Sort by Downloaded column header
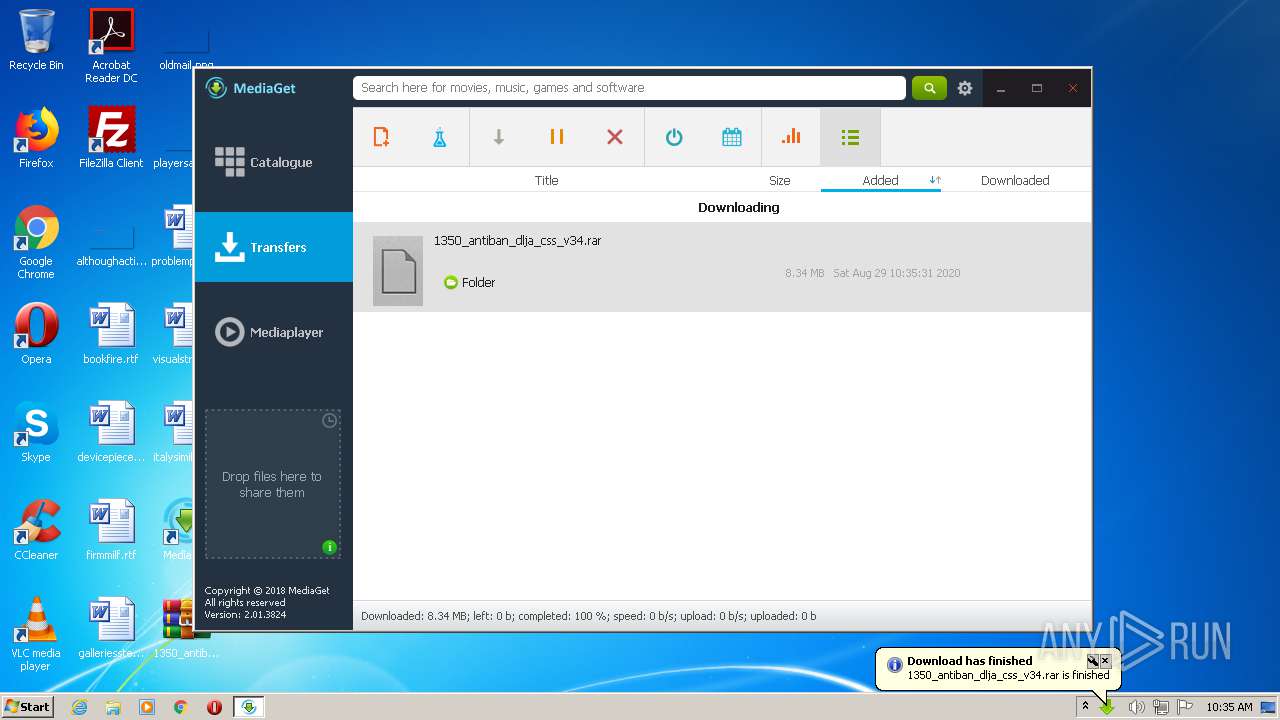This screenshot has height=720, width=1280. [x=1015, y=181]
